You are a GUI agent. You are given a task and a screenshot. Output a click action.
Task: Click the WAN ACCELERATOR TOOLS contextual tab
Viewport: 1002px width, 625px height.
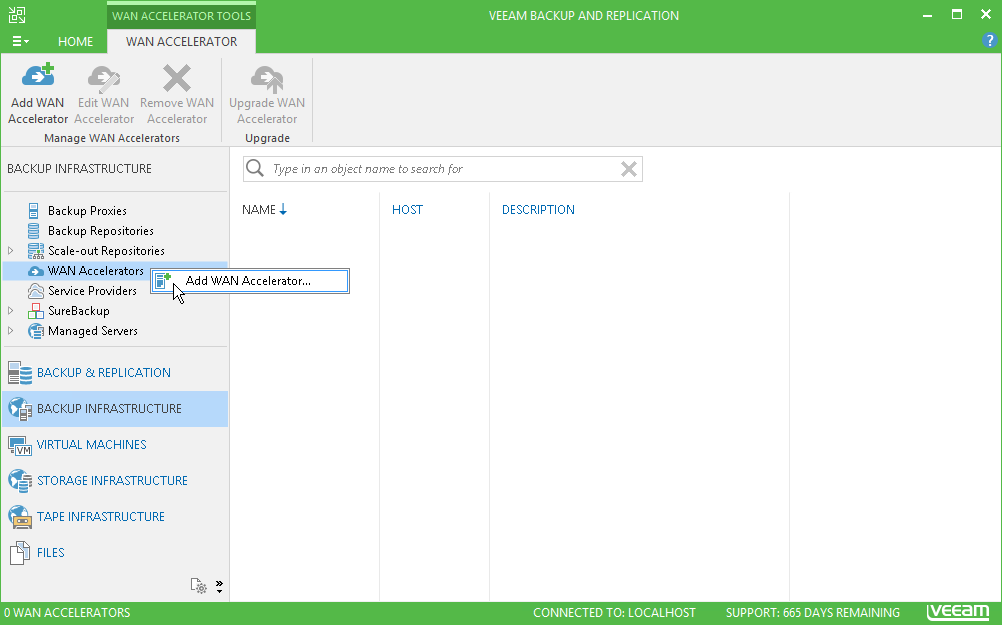tap(181, 15)
